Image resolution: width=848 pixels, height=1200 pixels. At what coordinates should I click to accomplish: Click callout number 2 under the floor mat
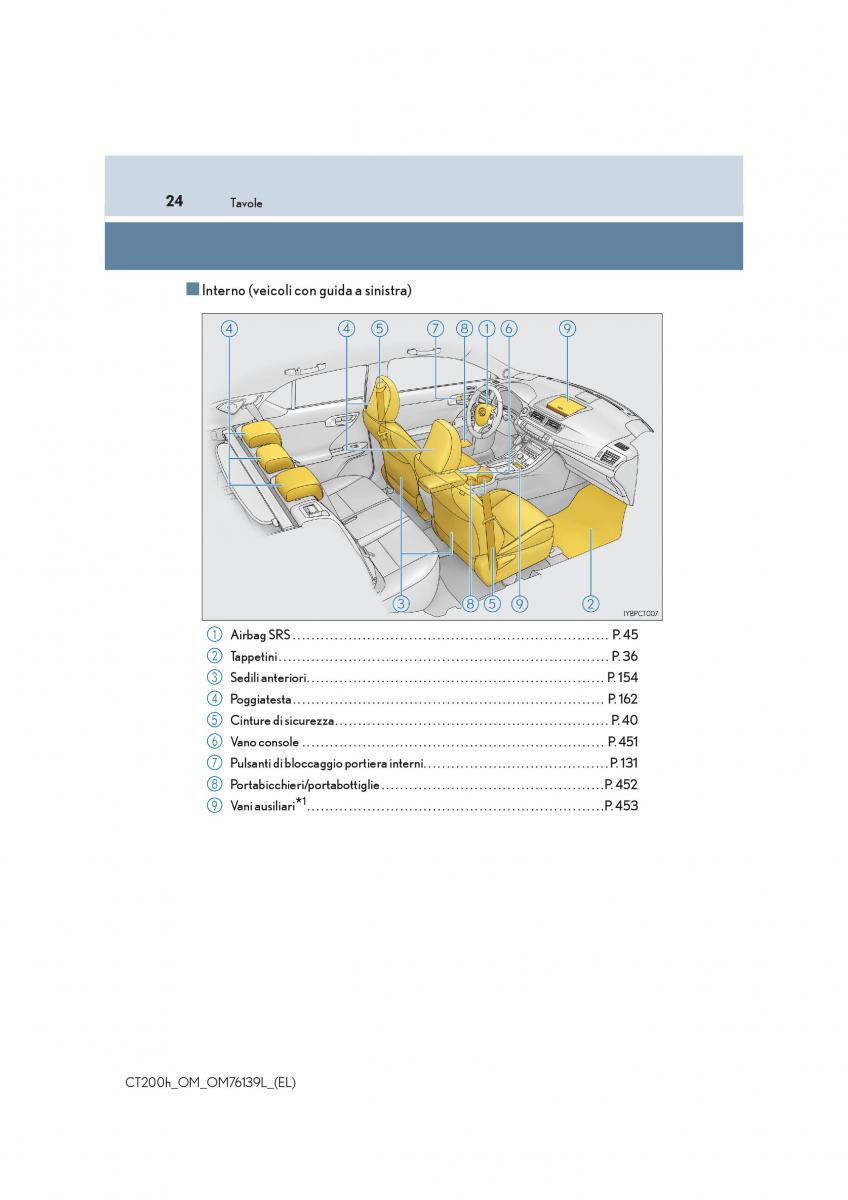coord(591,603)
